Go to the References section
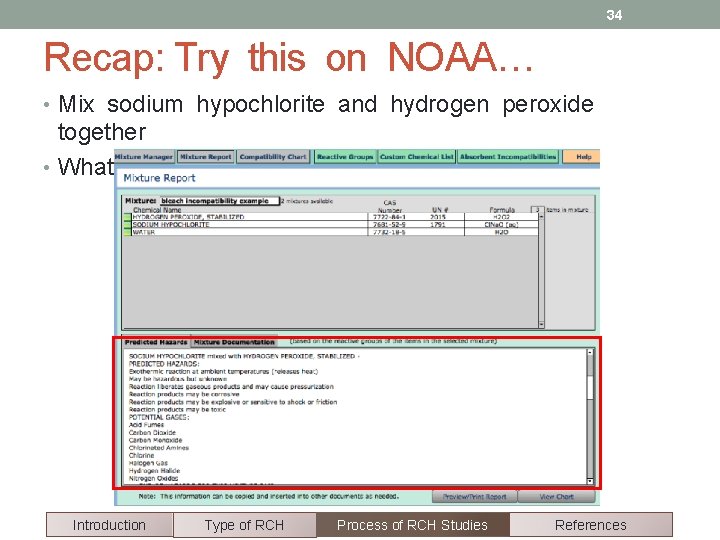Viewport: 720px width, 540px height. point(591,525)
